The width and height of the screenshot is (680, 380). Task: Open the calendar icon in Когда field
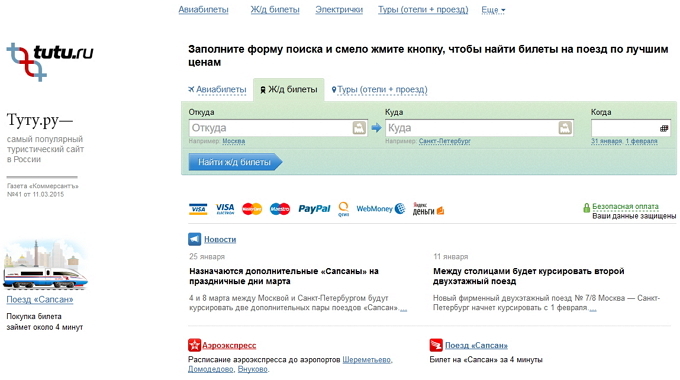click(x=664, y=128)
